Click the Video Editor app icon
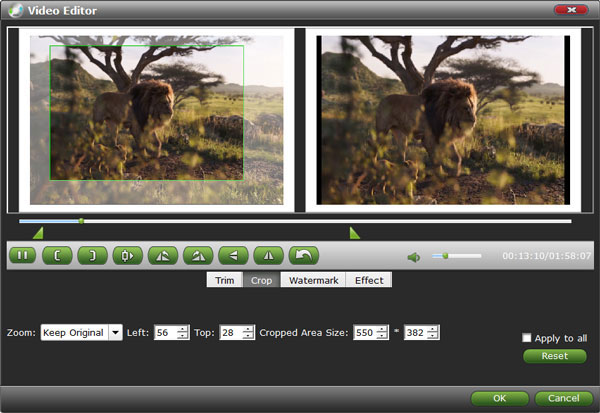This screenshot has width=600, height=413. [16, 10]
